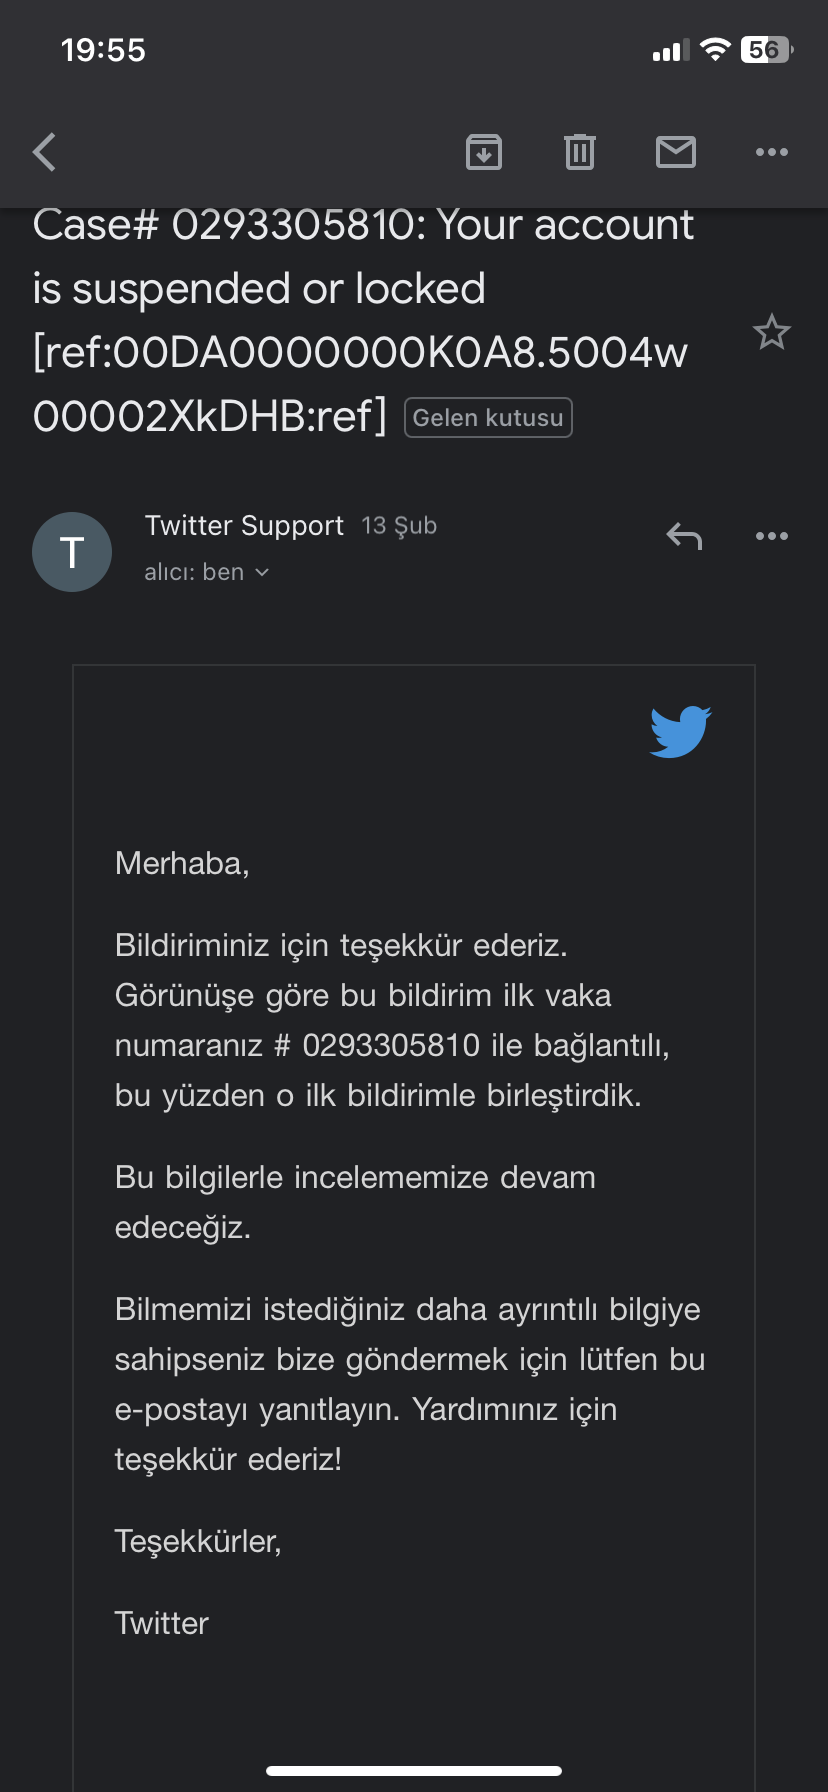Screen dimensions: 828x1792
Task: Tap the battery indicator in status bar
Action: 767,50
